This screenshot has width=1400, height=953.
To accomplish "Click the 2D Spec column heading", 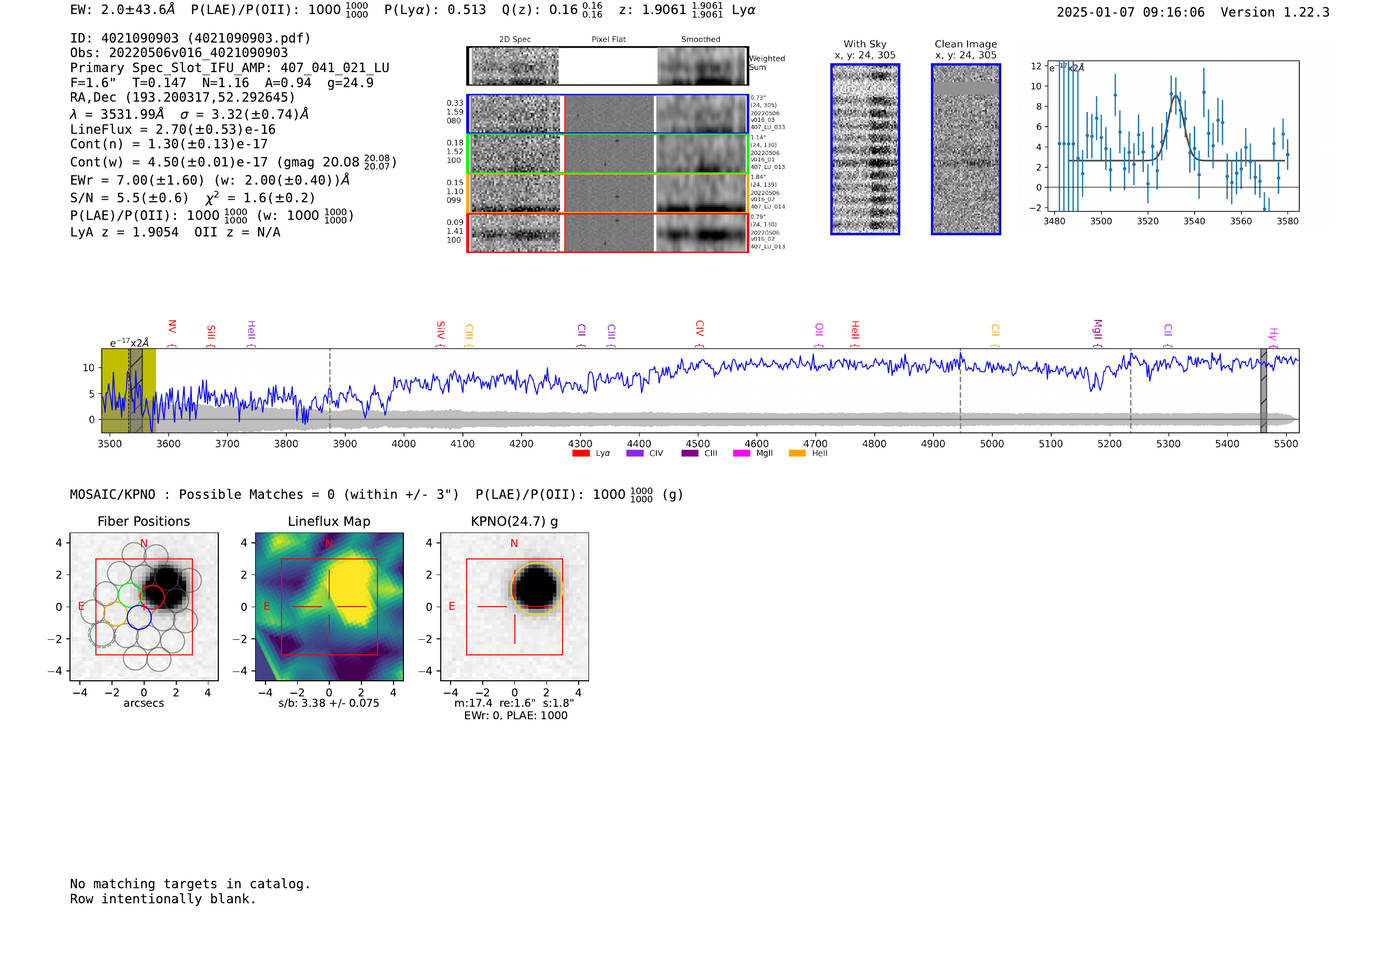I will click(x=515, y=40).
